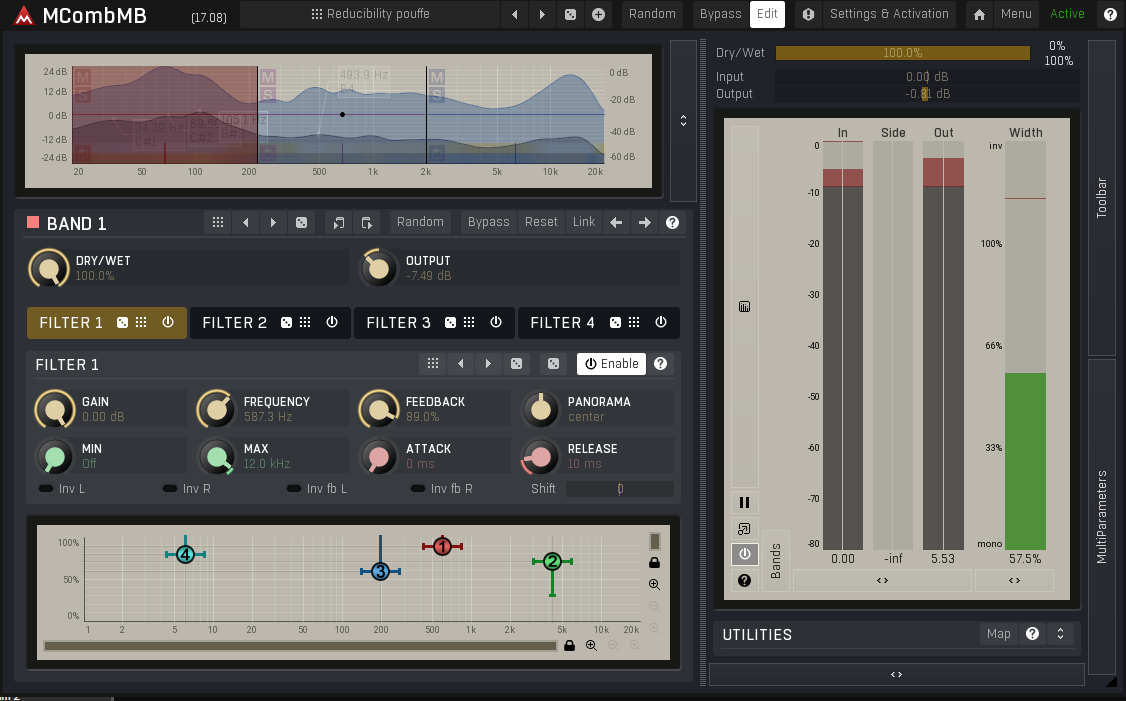Viewport: 1126px width, 701px height.
Task: Expand the Utilities panel arrows
Action: pos(1060,634)
